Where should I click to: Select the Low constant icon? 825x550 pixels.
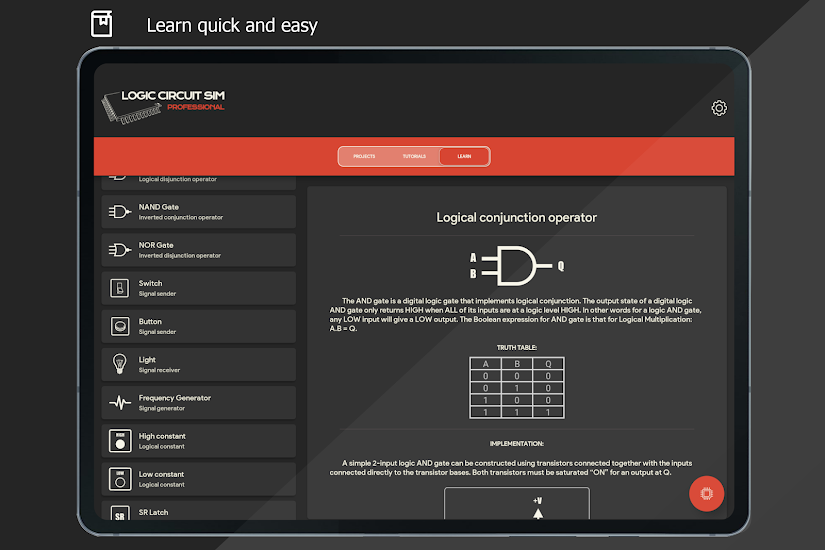point(119,479)
